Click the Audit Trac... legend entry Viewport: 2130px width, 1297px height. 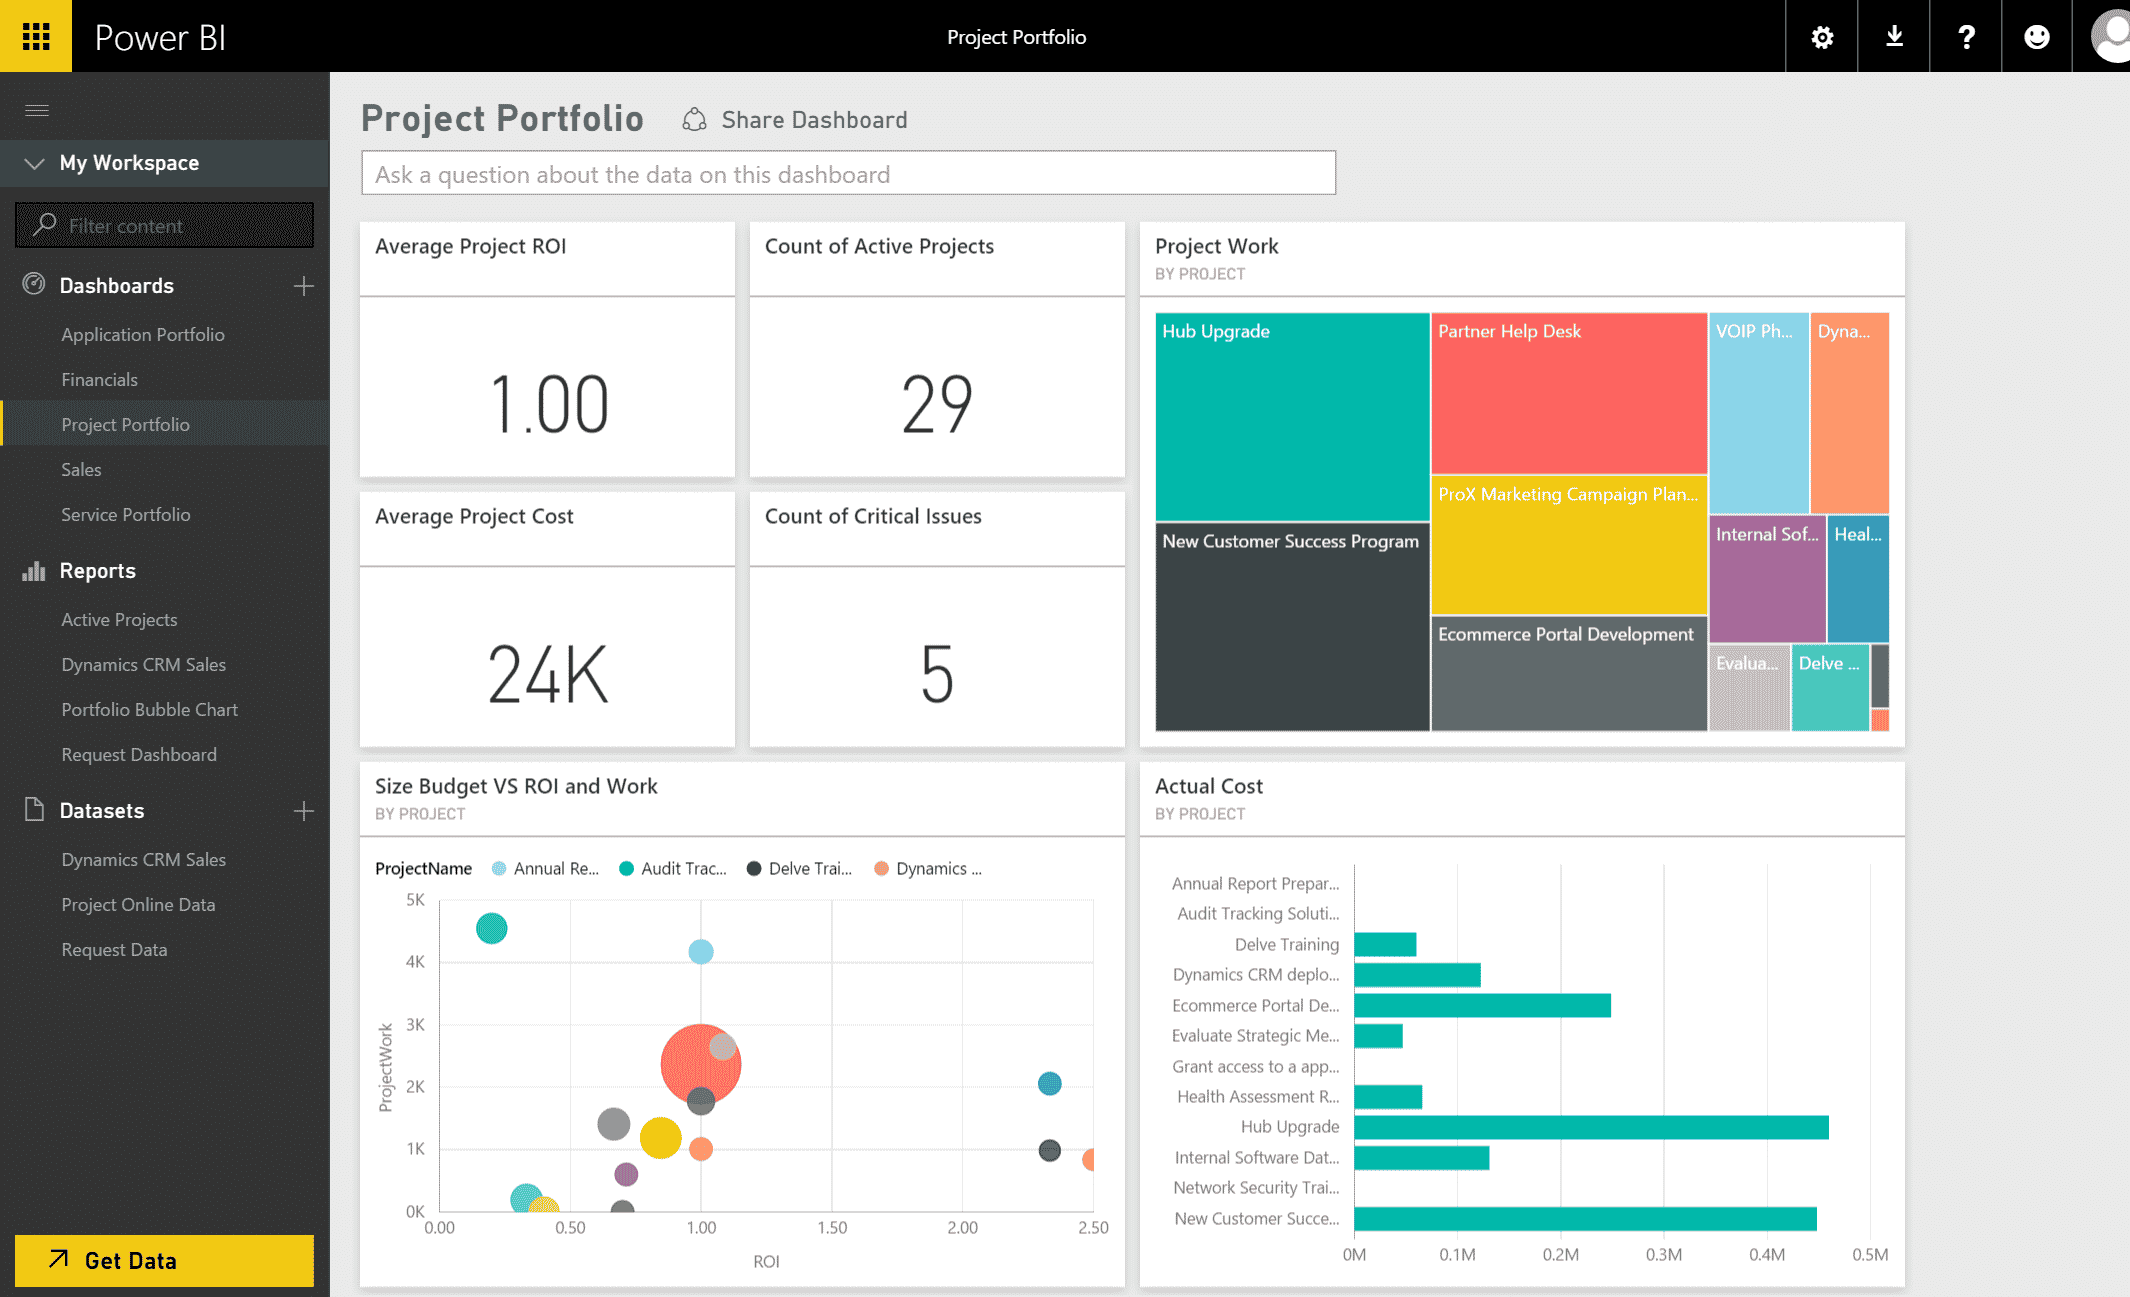tap(673, 868)
